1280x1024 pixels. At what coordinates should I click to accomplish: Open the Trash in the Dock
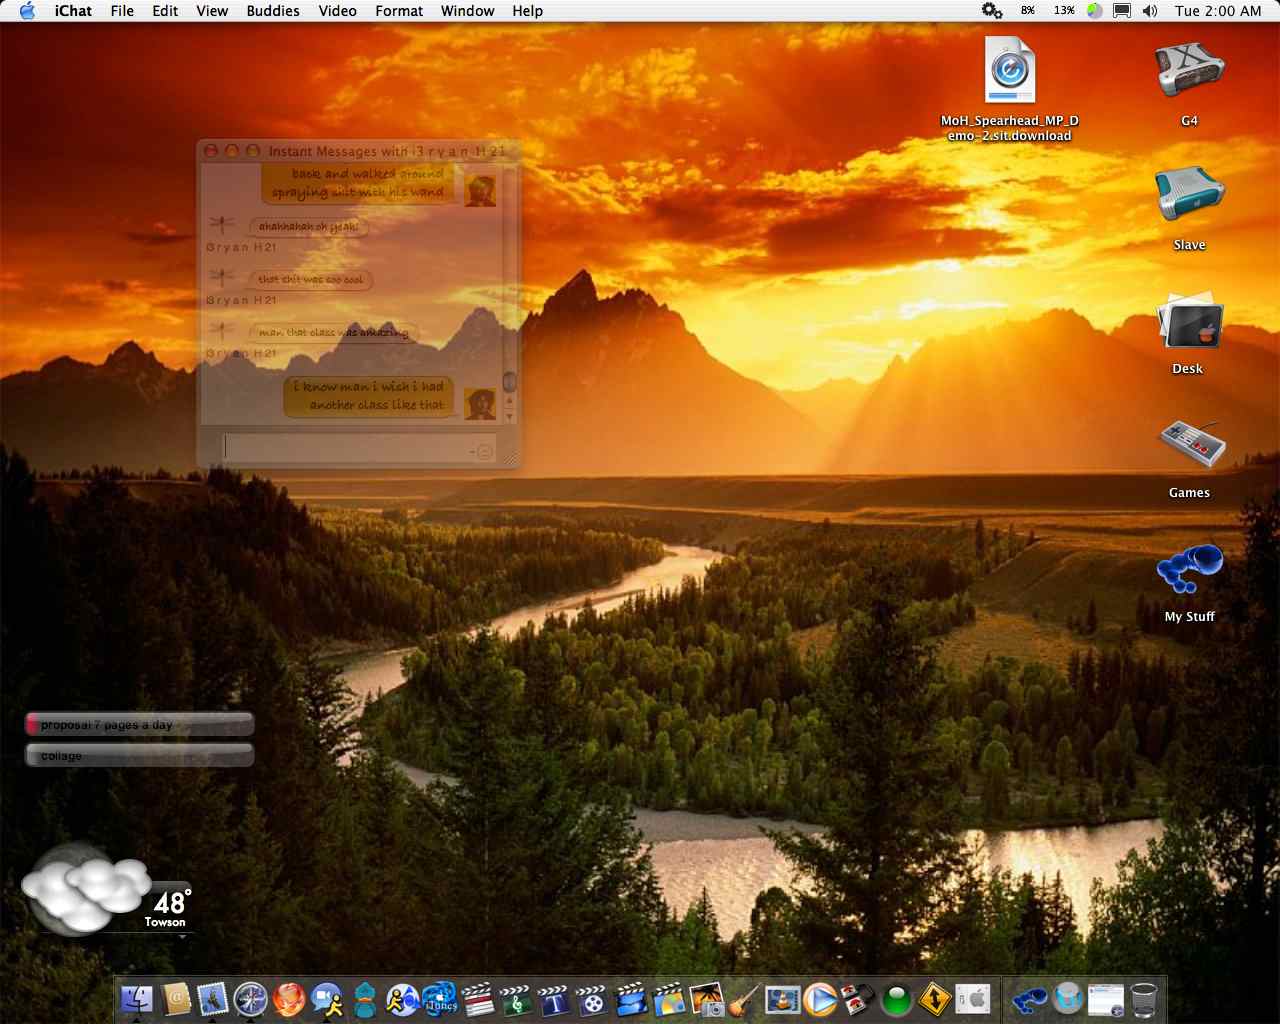1144,998
